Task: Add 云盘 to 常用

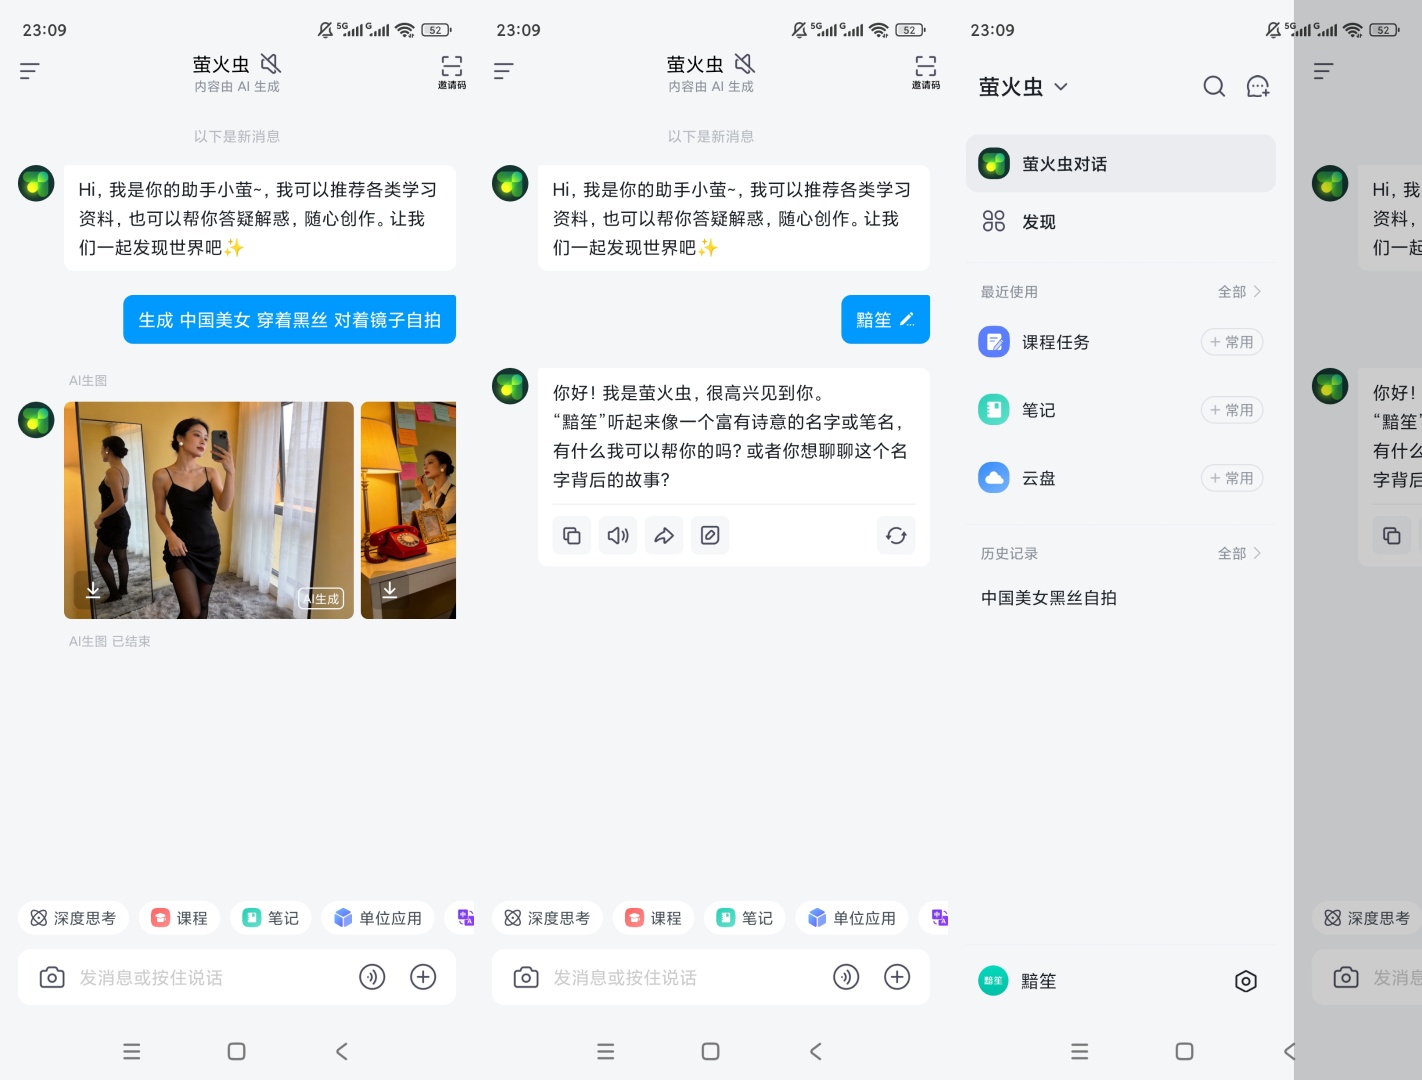Action: [1232, 478]
